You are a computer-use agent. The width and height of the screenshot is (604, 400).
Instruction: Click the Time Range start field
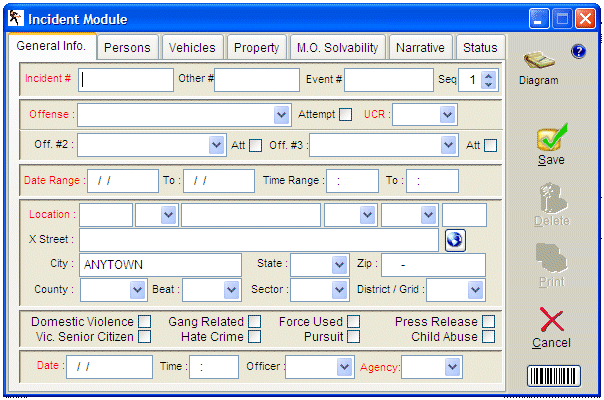click(352, 181)
